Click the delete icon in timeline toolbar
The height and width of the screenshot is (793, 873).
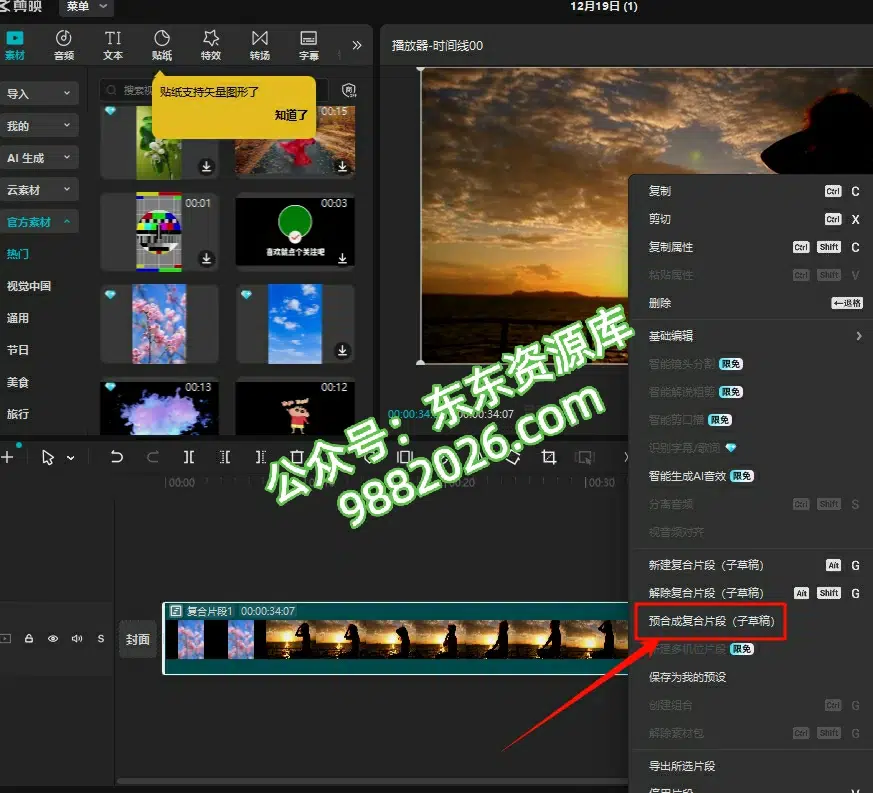(295, 457)
